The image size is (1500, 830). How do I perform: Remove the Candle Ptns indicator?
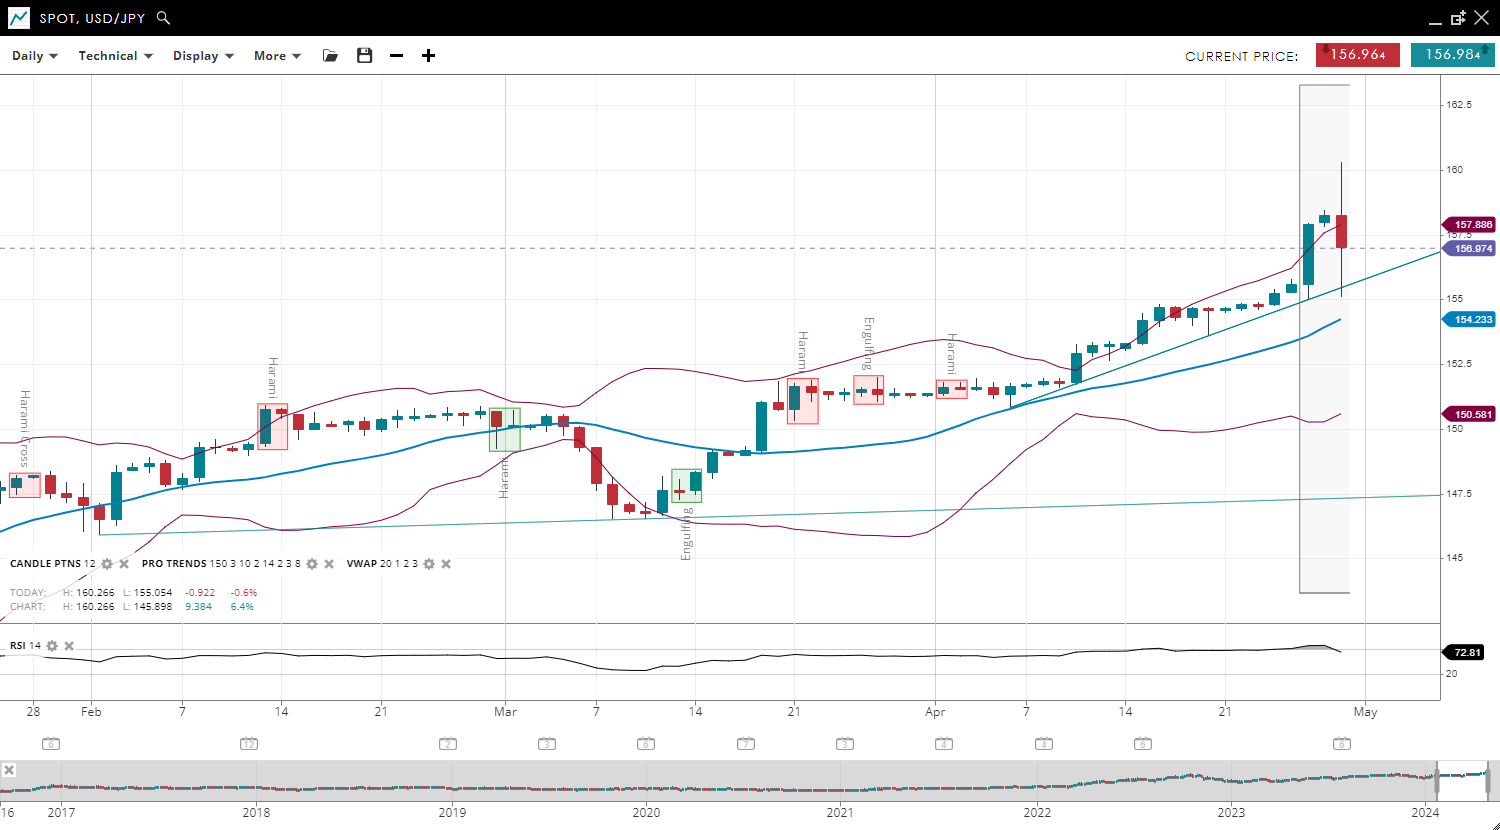point(124,564)
